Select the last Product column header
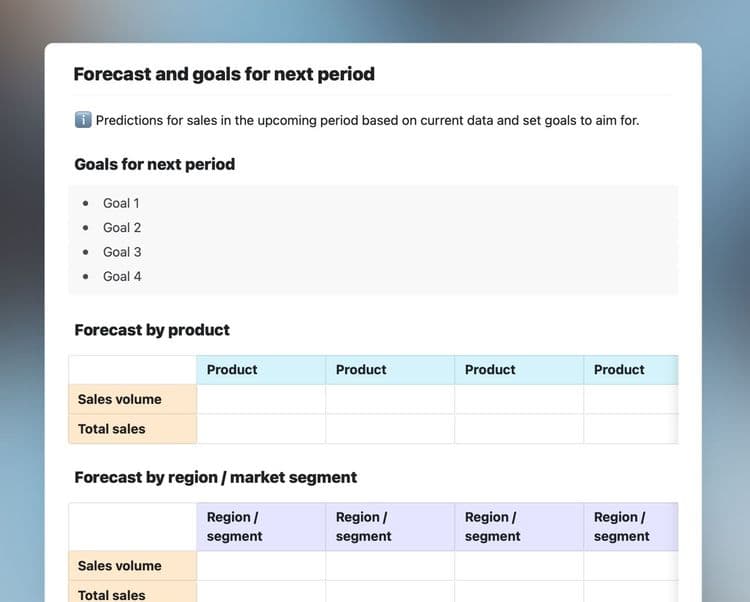Screen dimensions: 750x602 click(630, 370)
